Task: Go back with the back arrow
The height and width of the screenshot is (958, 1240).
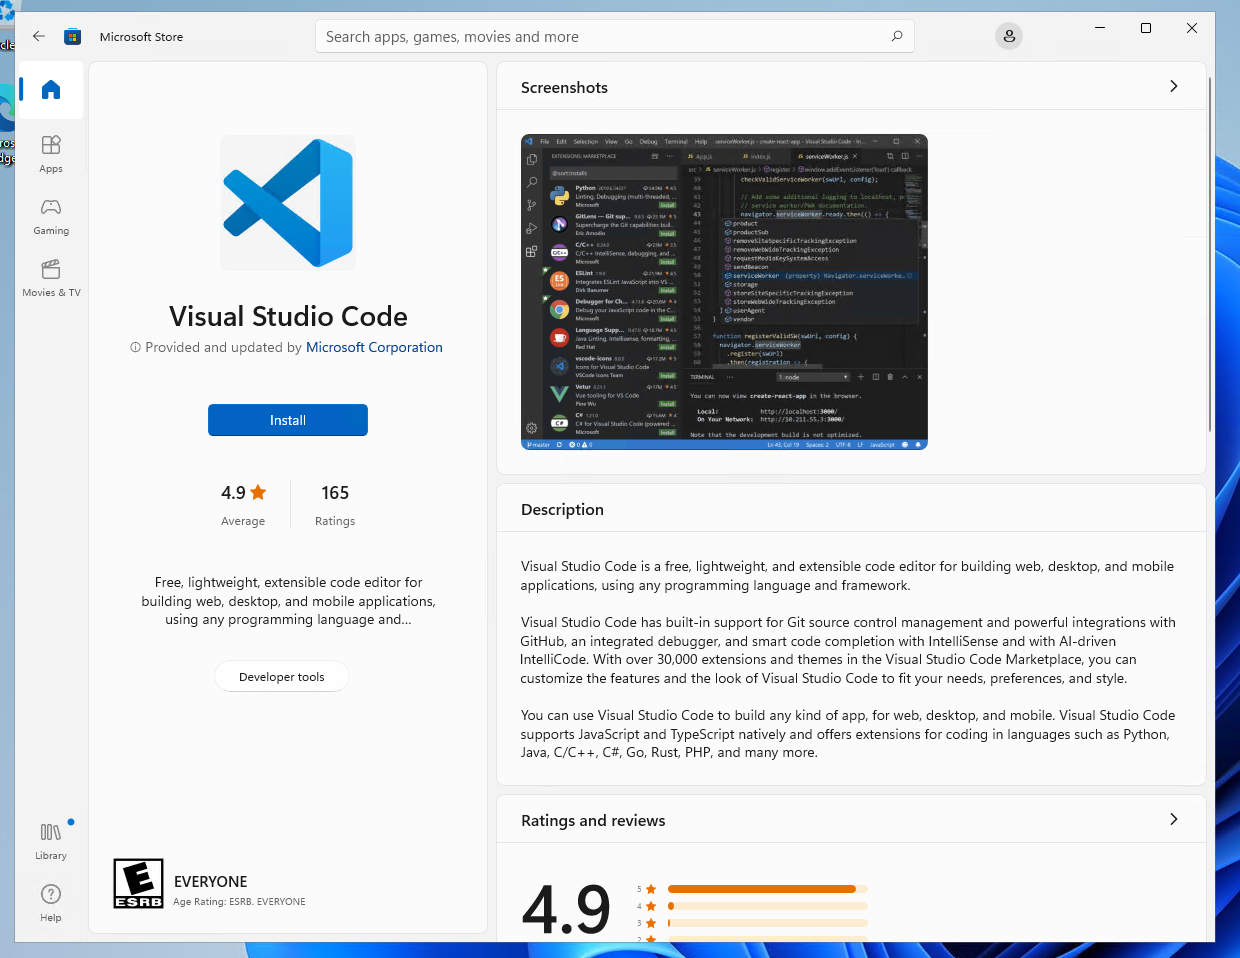Action: click(x=39, y=36)
